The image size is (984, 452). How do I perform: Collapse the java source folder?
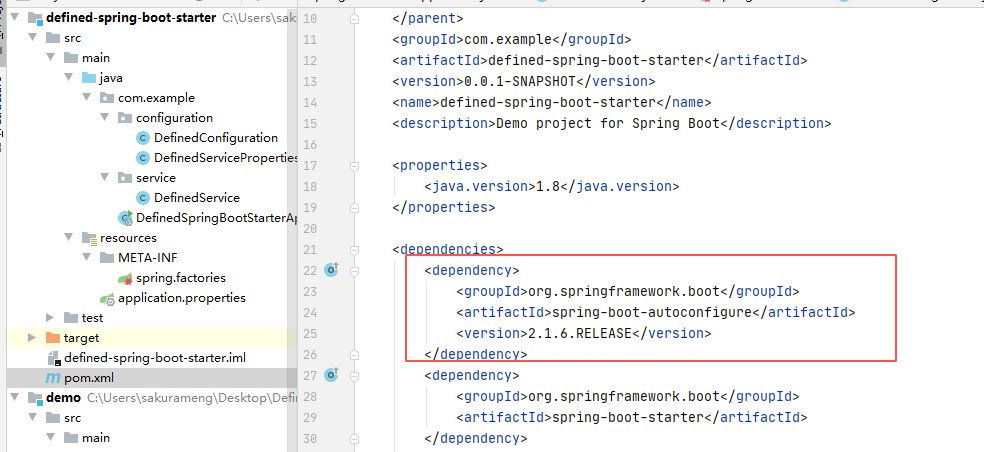68,78
